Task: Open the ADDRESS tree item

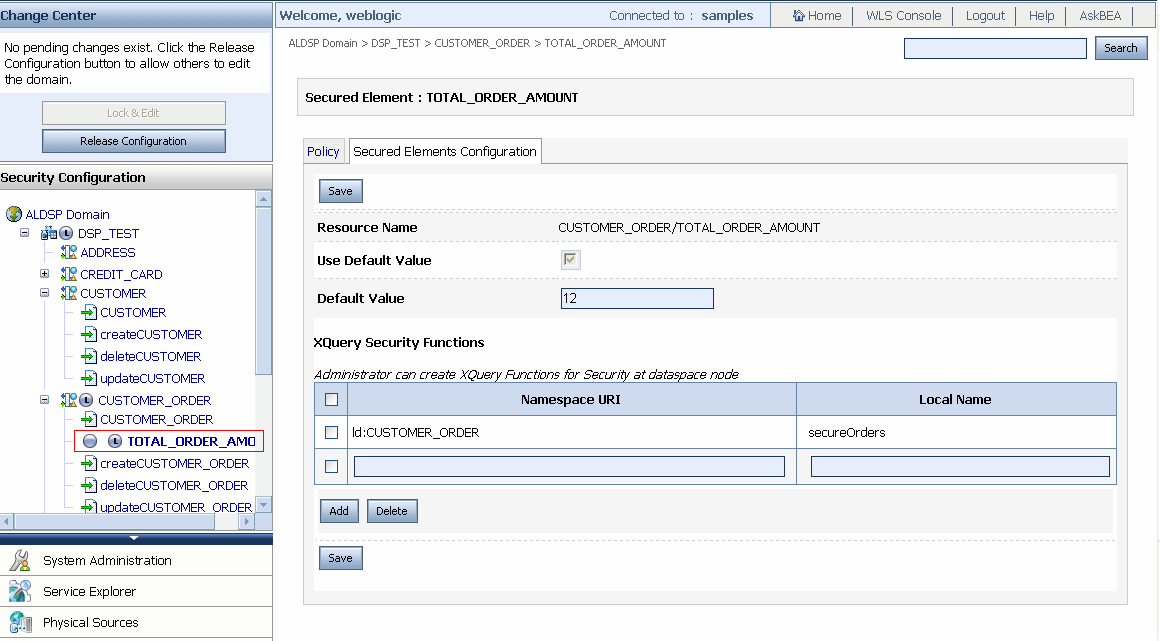Action: pyautogui.click(x=107, y=252)
